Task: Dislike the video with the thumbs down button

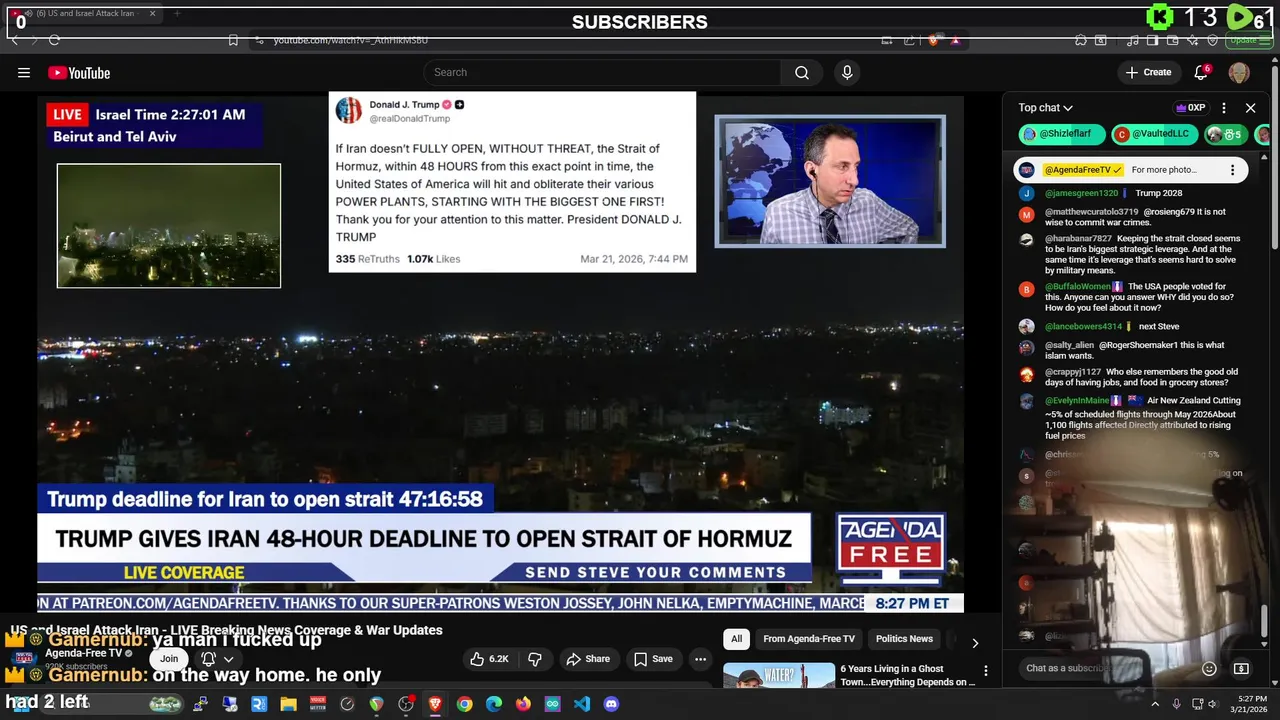Action: point(535,659)
